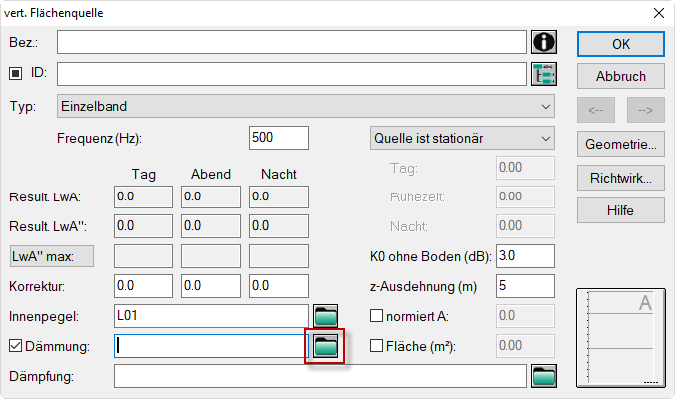This screenshot has width=675, height=399.
Task: Expand the Quelle ist stationär dropdown
Action: (x=462, y=138)
